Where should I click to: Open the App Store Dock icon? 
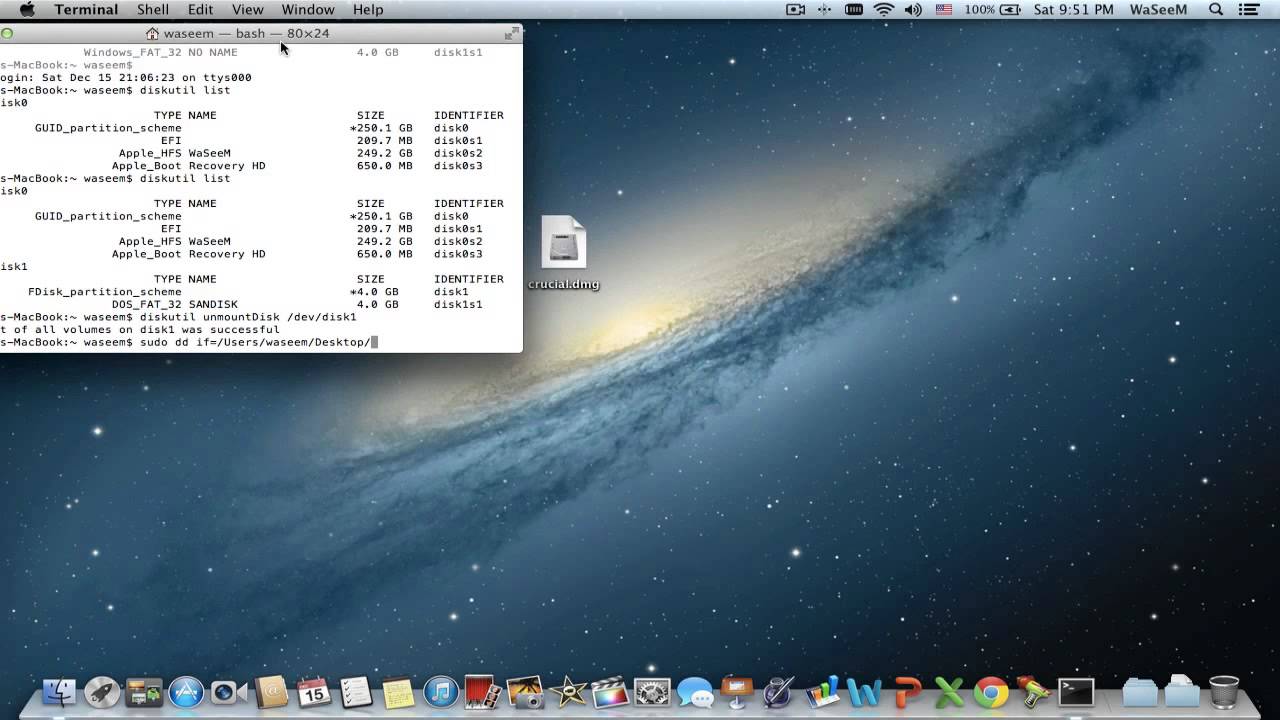[x=186, y=691]
